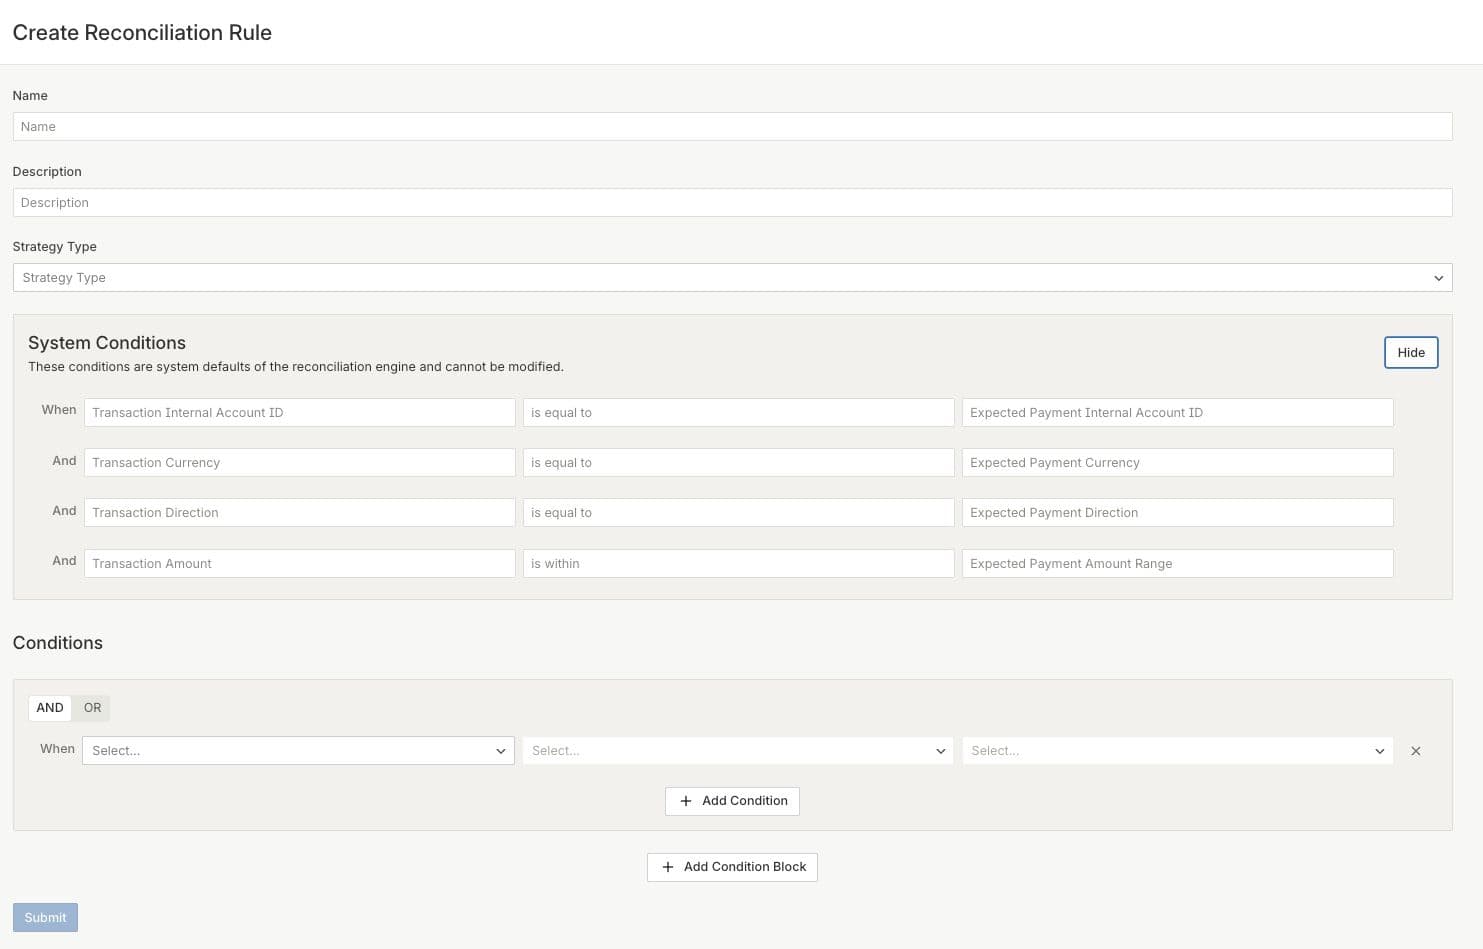
Task: Click the plus icon in Add Condition Block
Action: [x=668, y=867]
